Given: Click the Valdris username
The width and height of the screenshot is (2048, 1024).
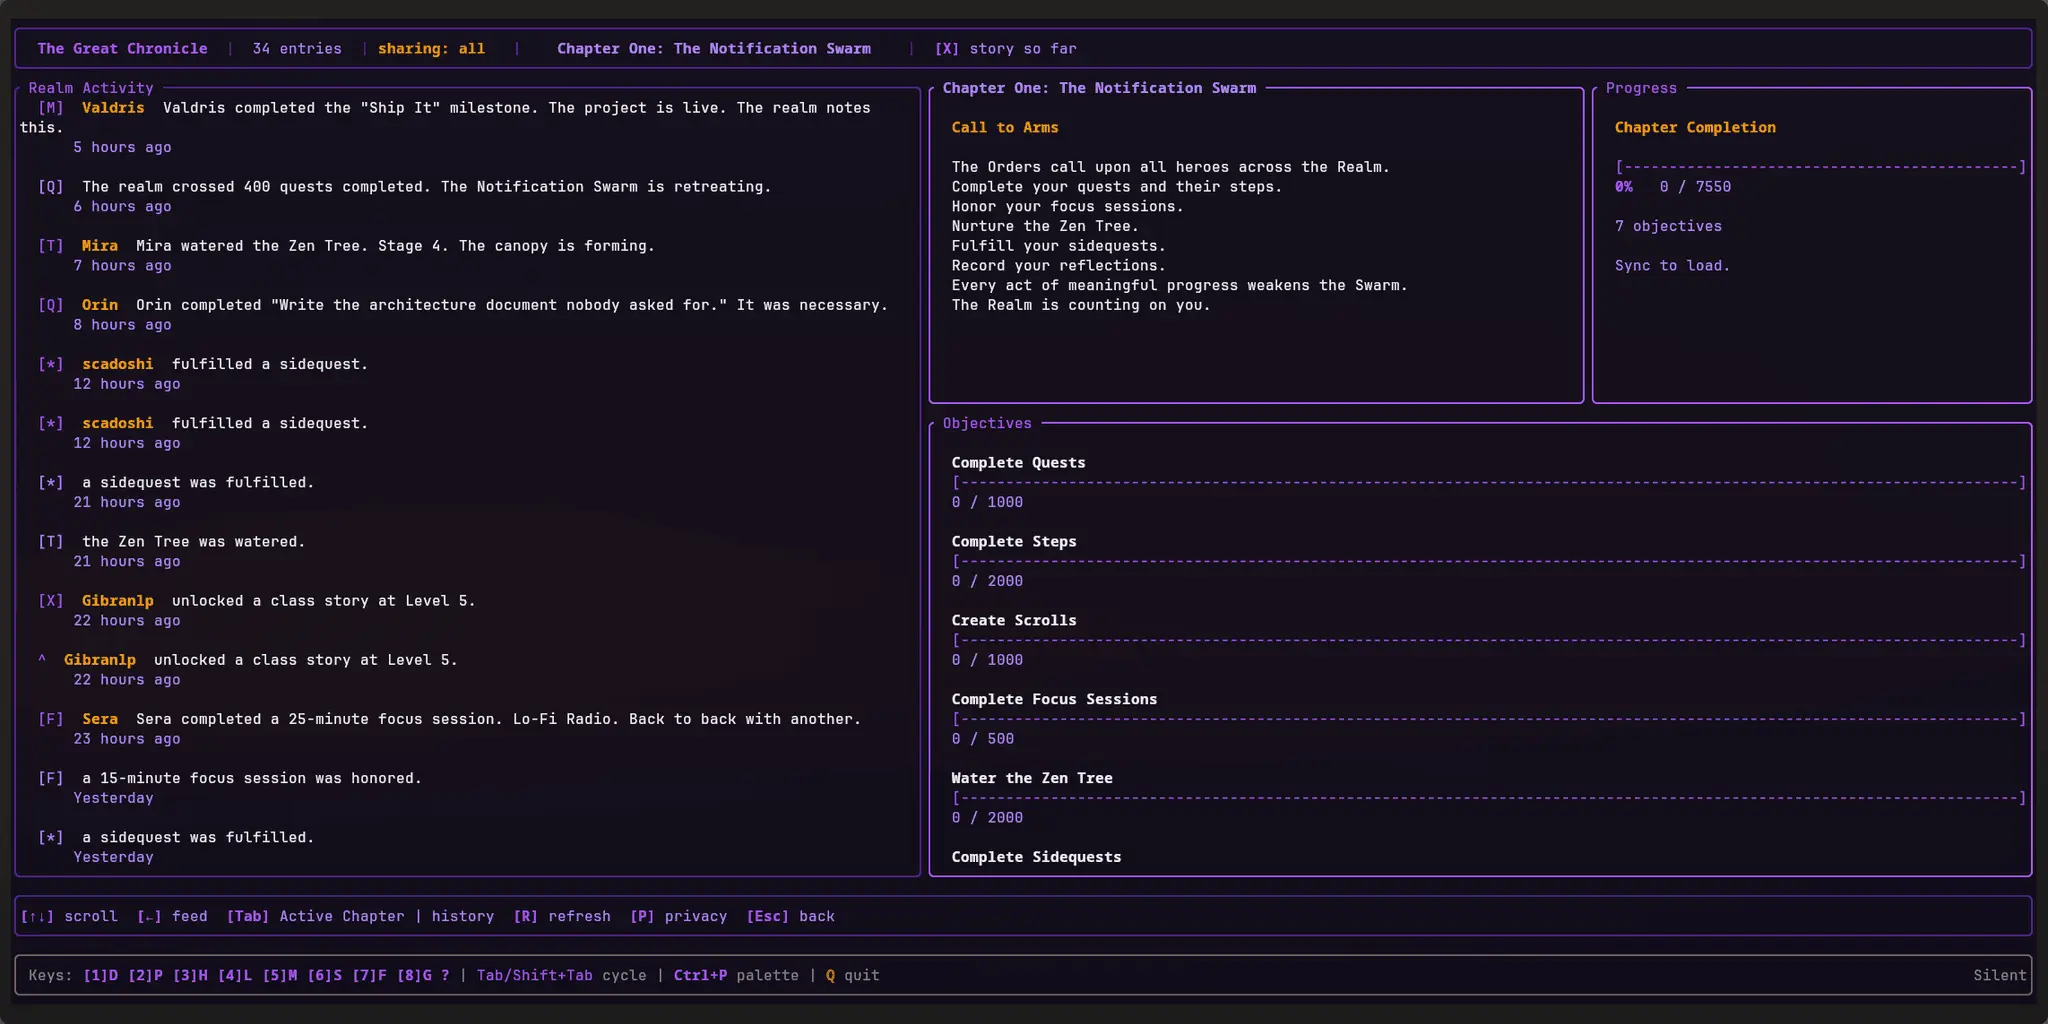Looking at the screenshot, I should click(113, 108).
